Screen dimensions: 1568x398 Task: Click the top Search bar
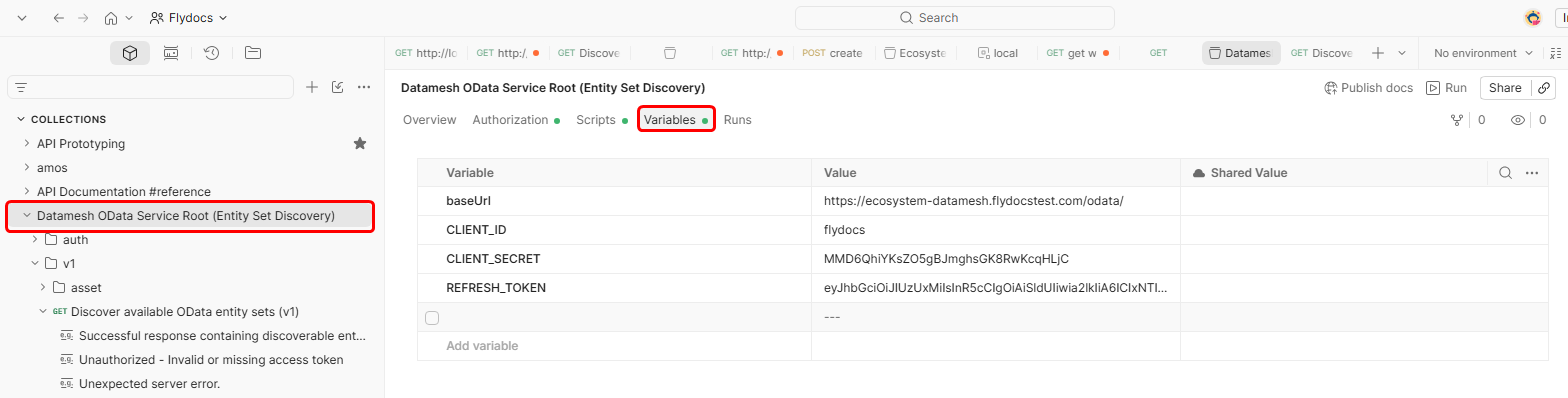click(x=954, y=18)
